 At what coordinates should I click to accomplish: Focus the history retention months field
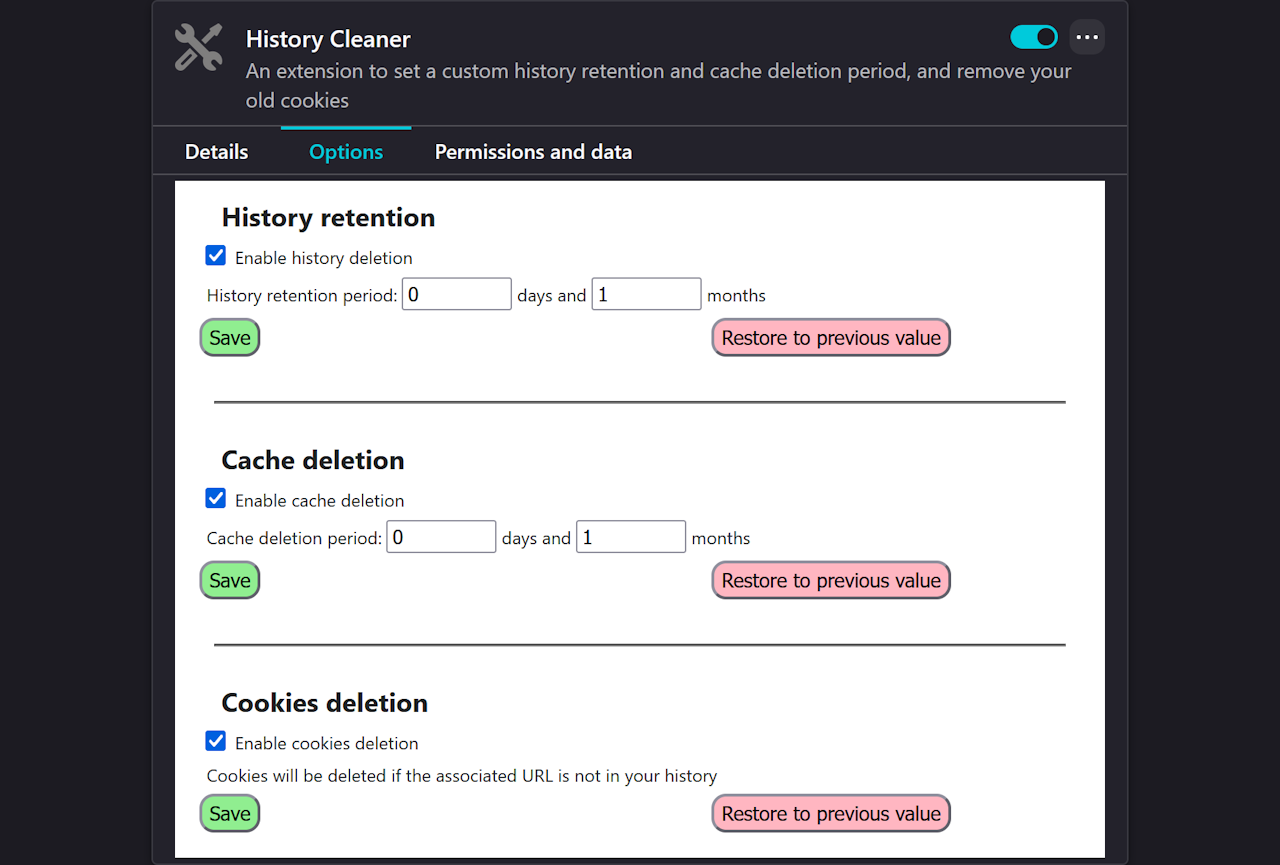[647, 294]
